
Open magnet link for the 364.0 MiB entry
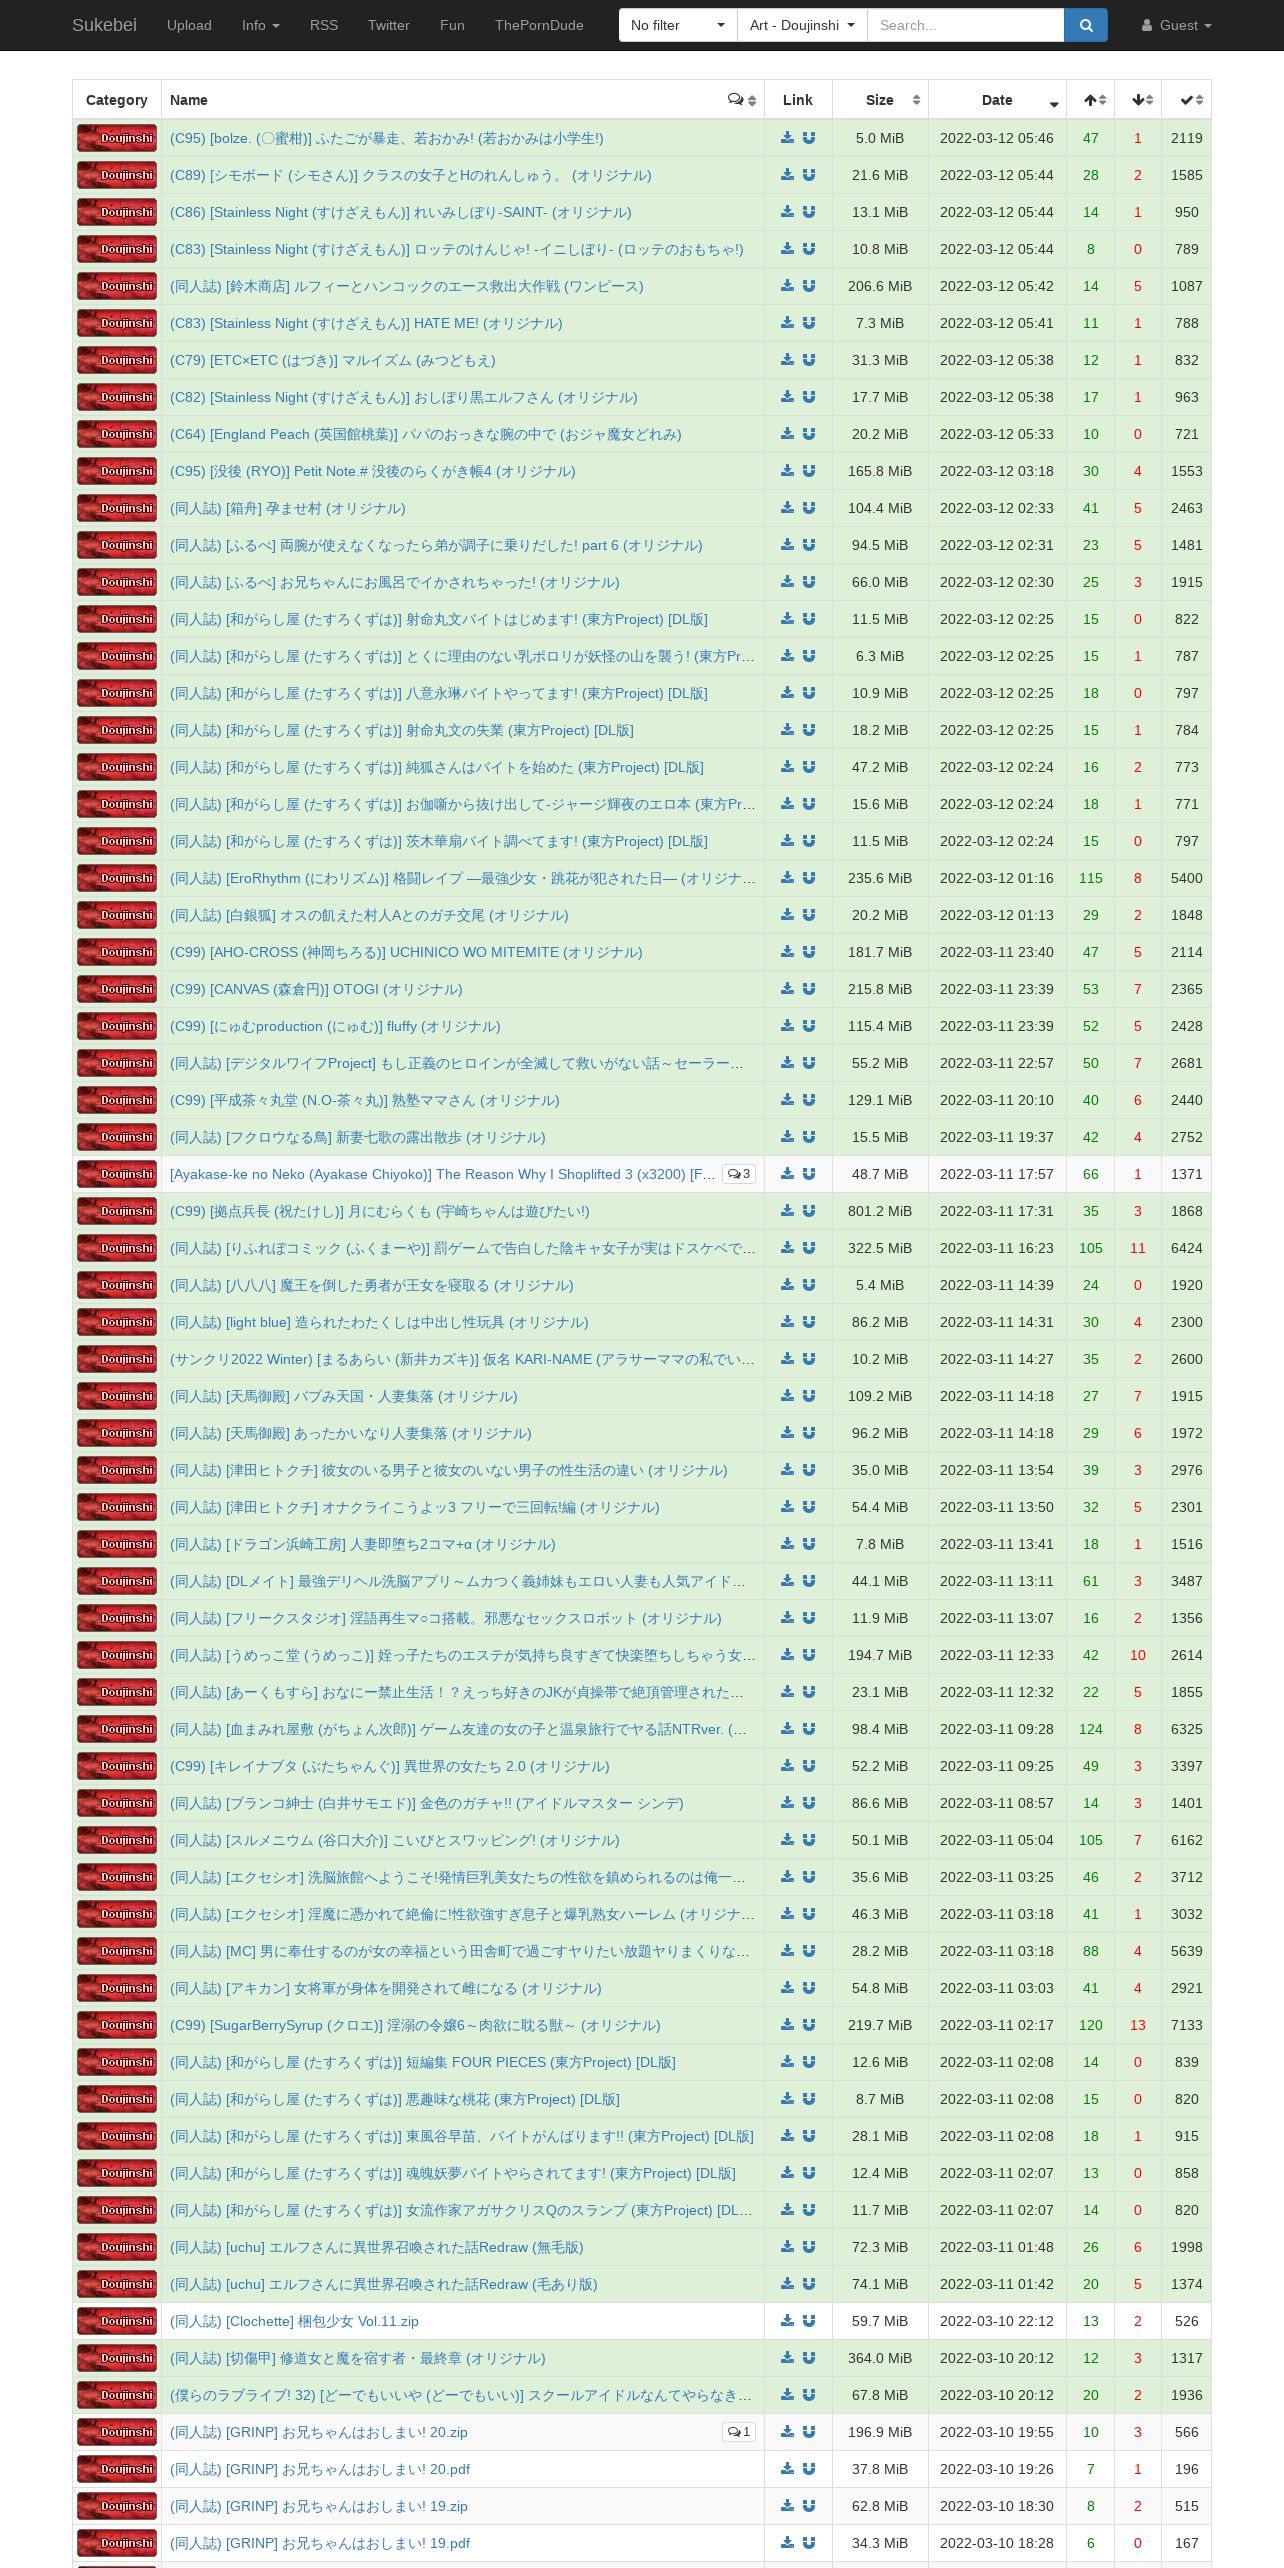[x=809, y=2358]
